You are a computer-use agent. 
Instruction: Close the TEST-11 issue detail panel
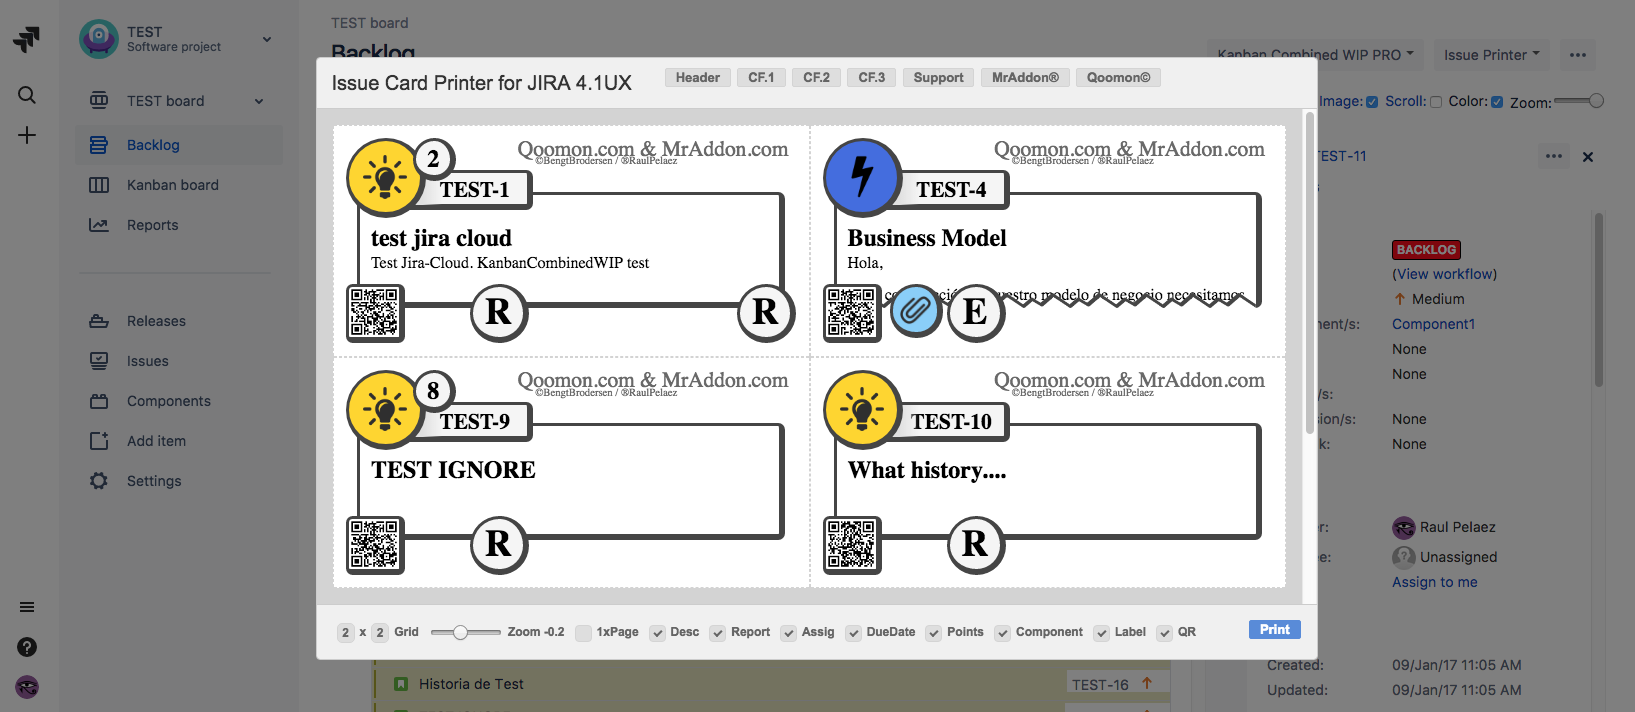coord(1587,157)
